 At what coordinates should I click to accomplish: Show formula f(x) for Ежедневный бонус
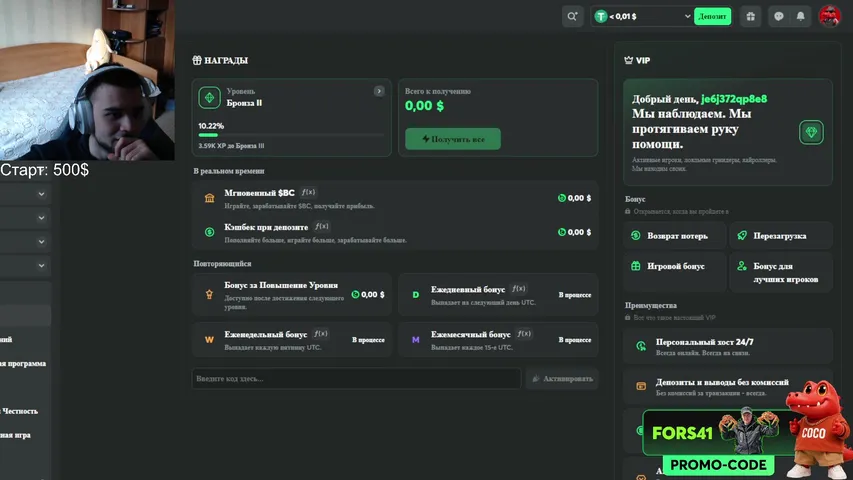coord(519,289)
